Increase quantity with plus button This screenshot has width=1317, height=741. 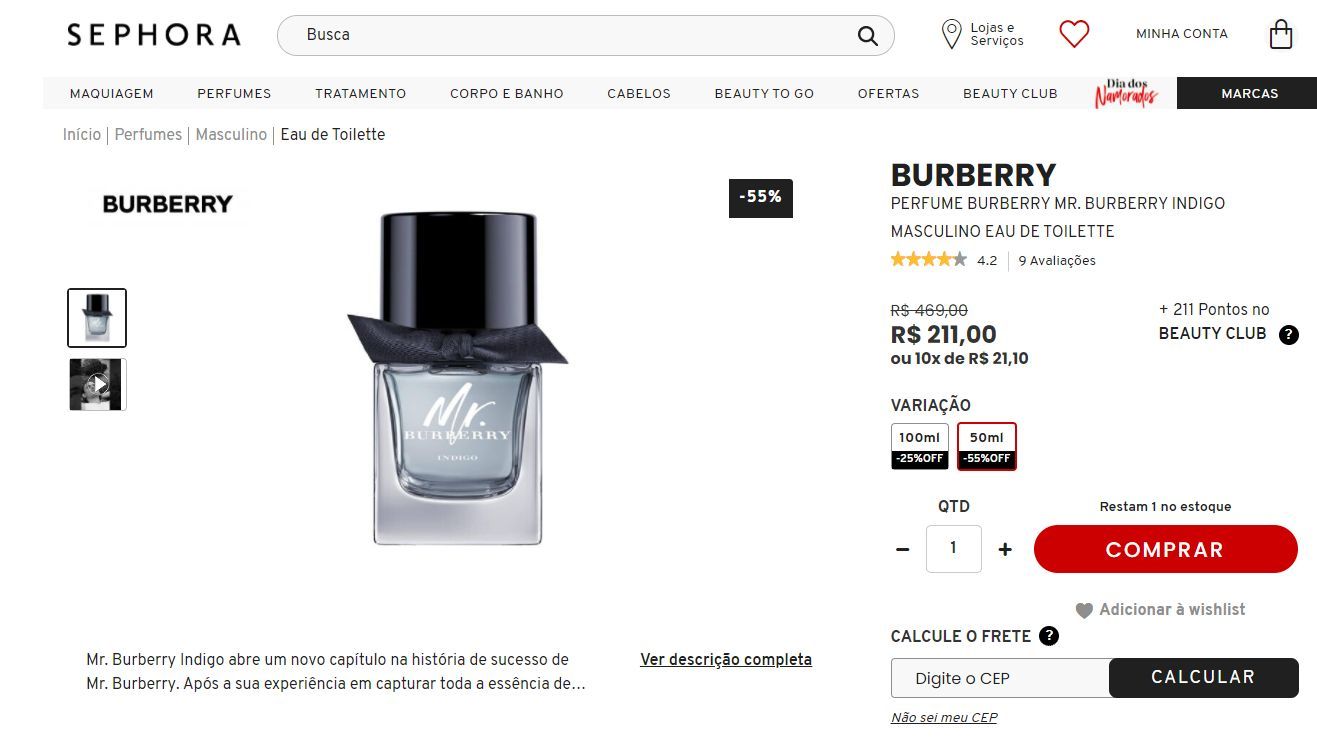[1005, 549]
